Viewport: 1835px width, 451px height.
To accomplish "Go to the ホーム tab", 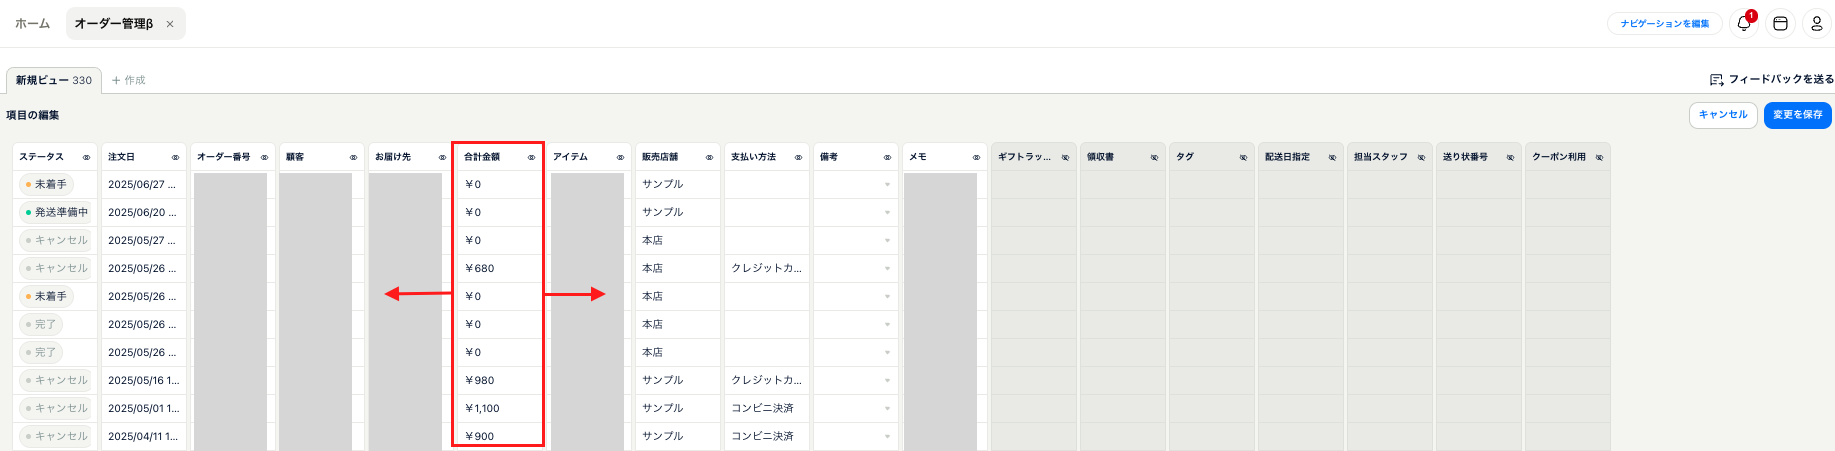I will tap(32, 23).
